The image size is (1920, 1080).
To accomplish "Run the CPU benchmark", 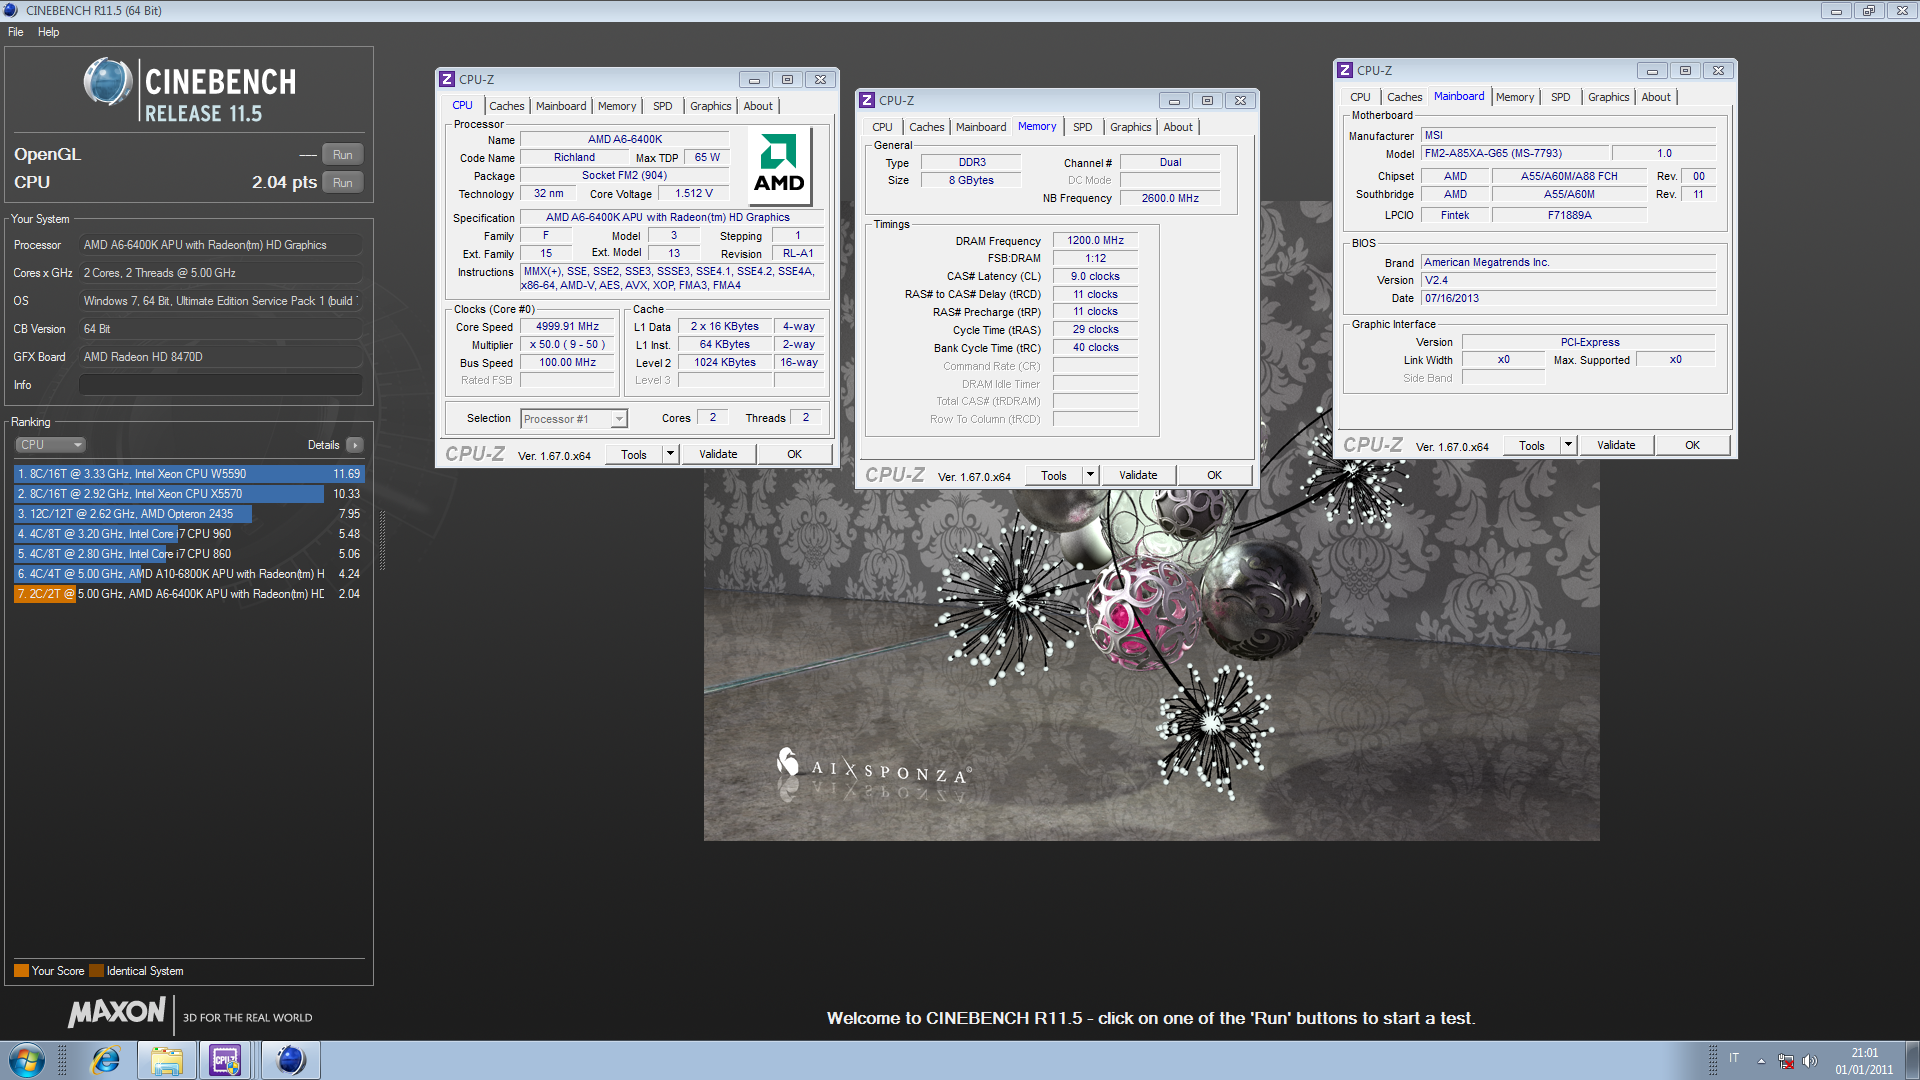I will (x=342, y=183).
